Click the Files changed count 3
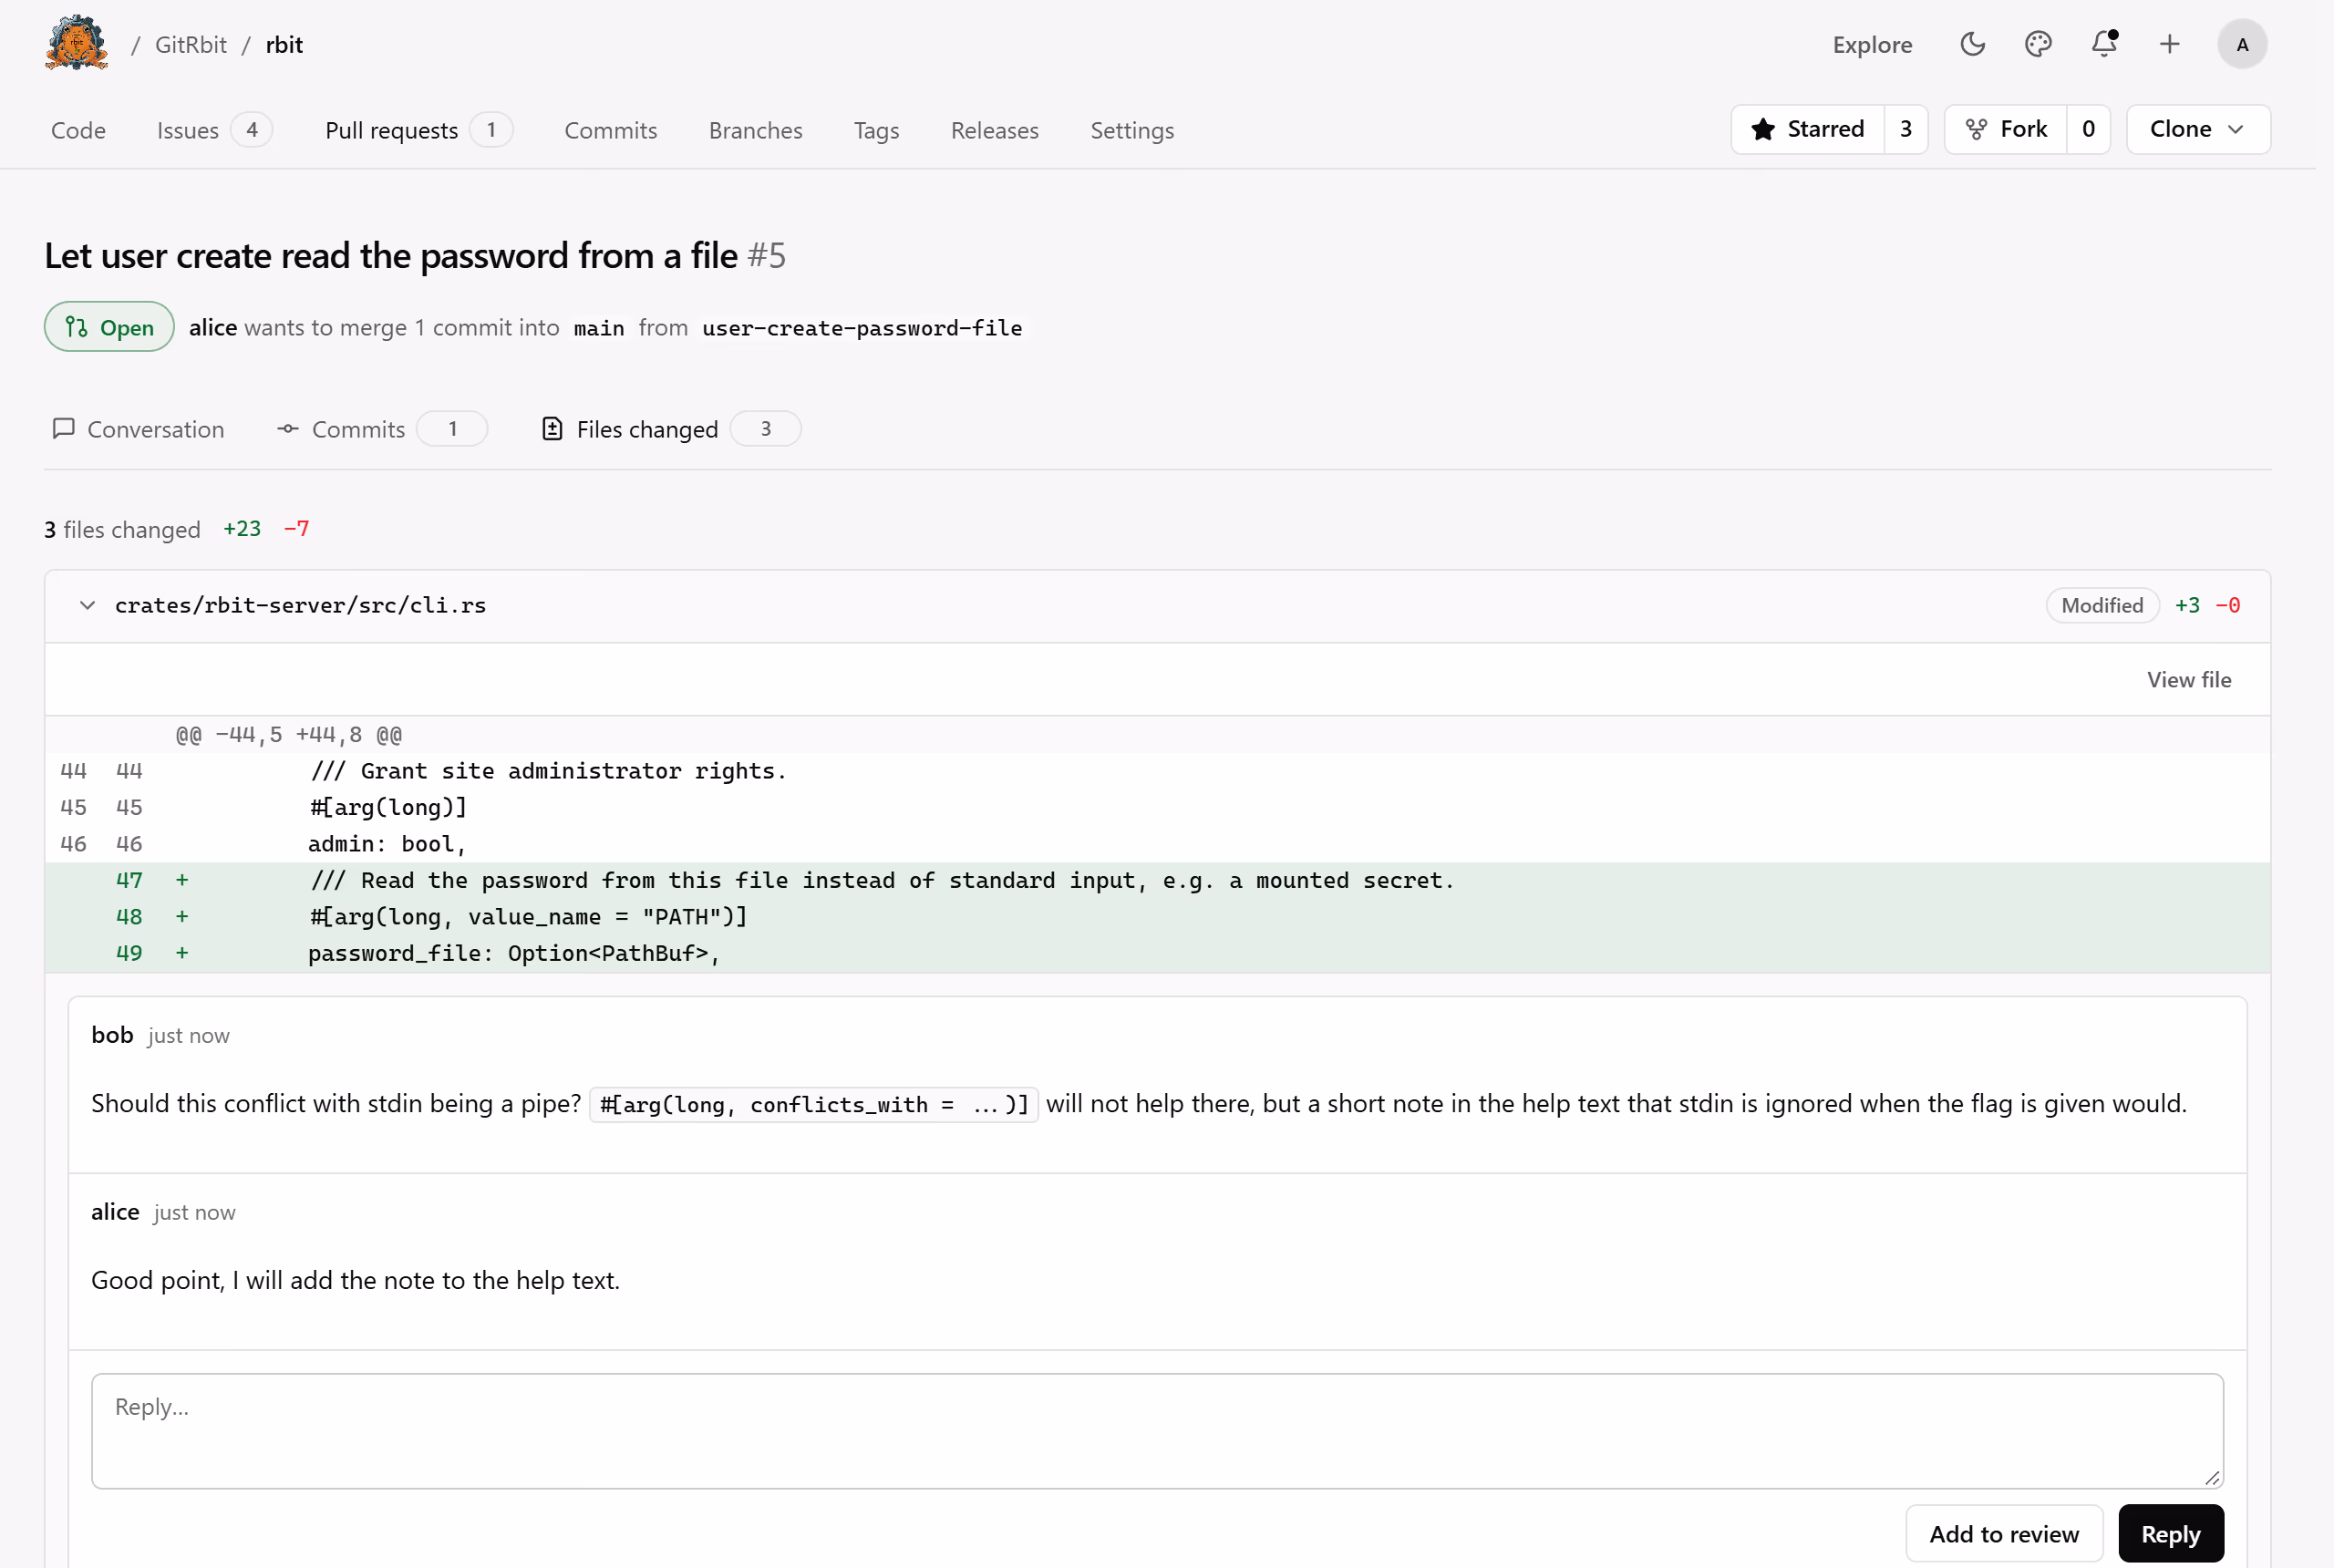Image resolution: width=2334 pixels, height=1568 pixels. [x=766, y=429]
